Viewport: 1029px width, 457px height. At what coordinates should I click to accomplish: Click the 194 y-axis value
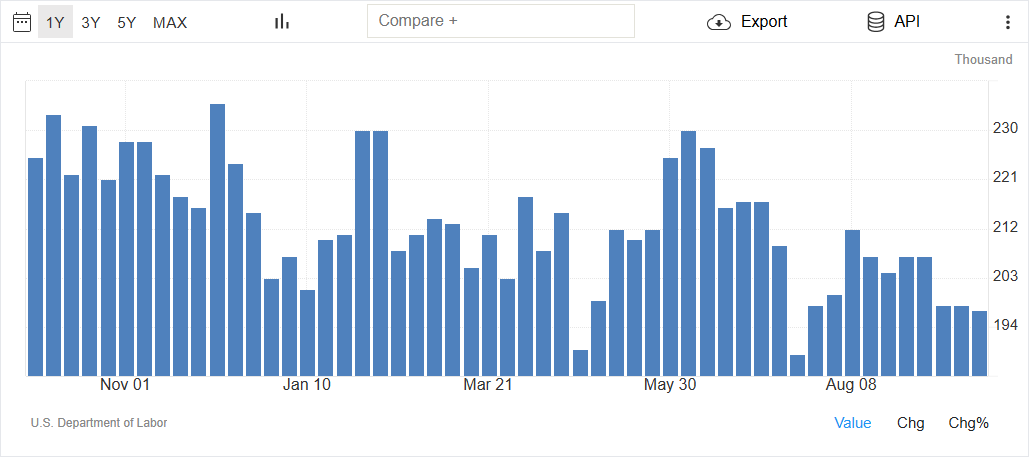click(x=1005, y=325)
